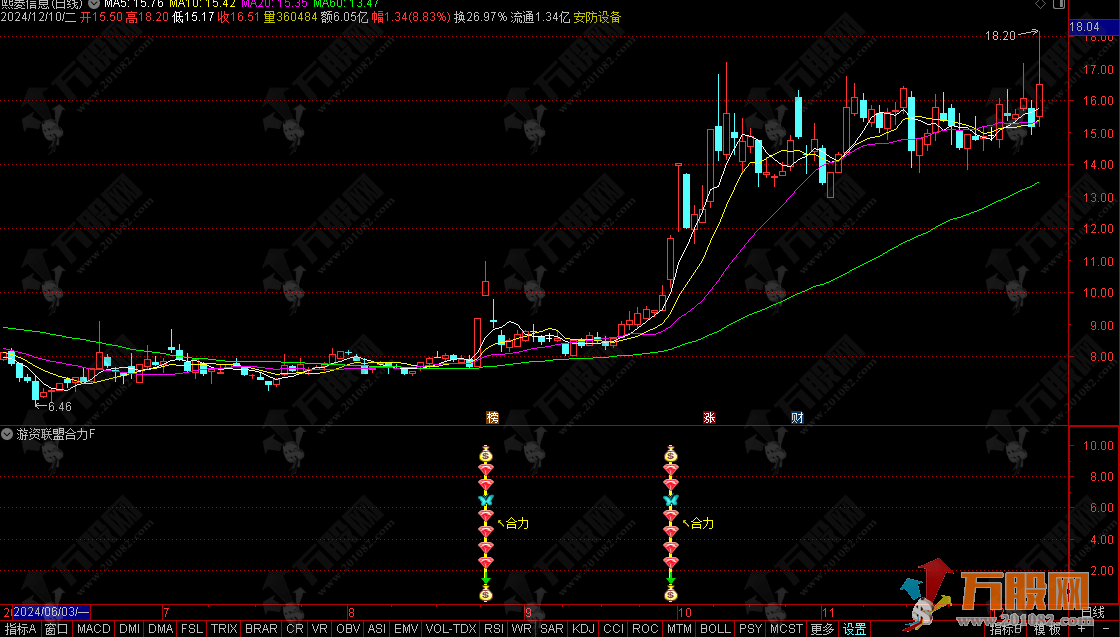Select the ROC indicator
The height and width of the screenshot is (637, 1120).
click(x=645, y=629)
